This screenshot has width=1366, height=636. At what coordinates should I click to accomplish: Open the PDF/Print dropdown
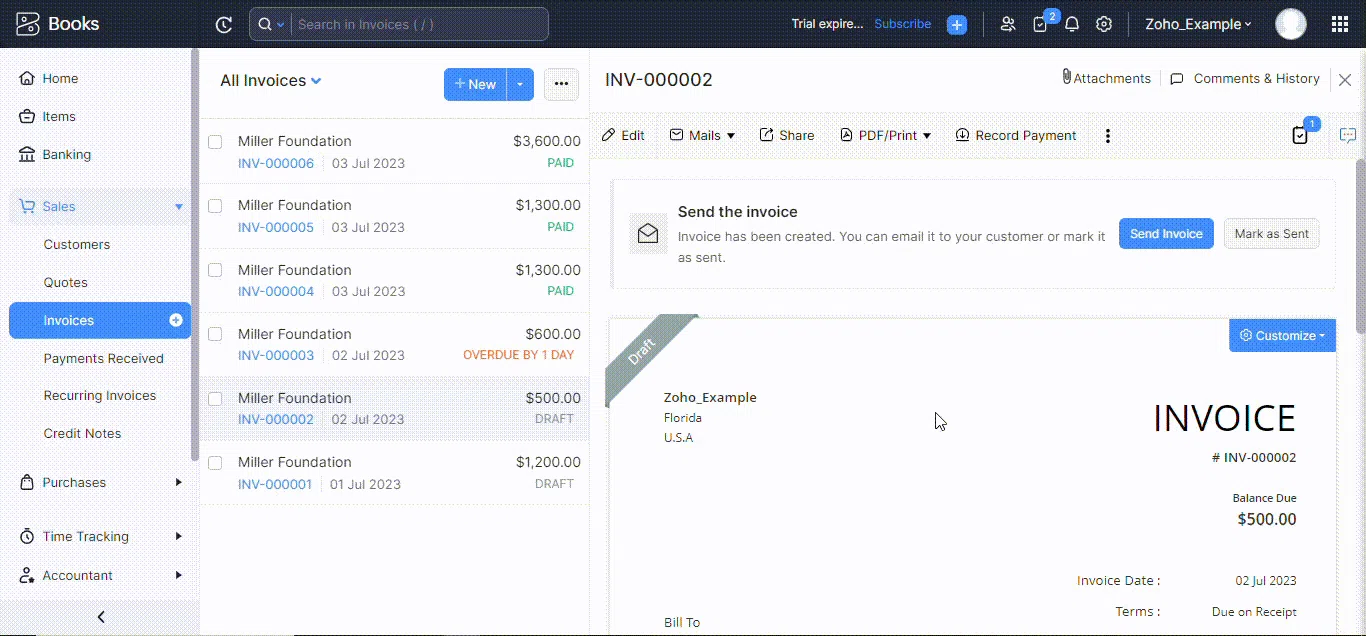pos(885,136)
